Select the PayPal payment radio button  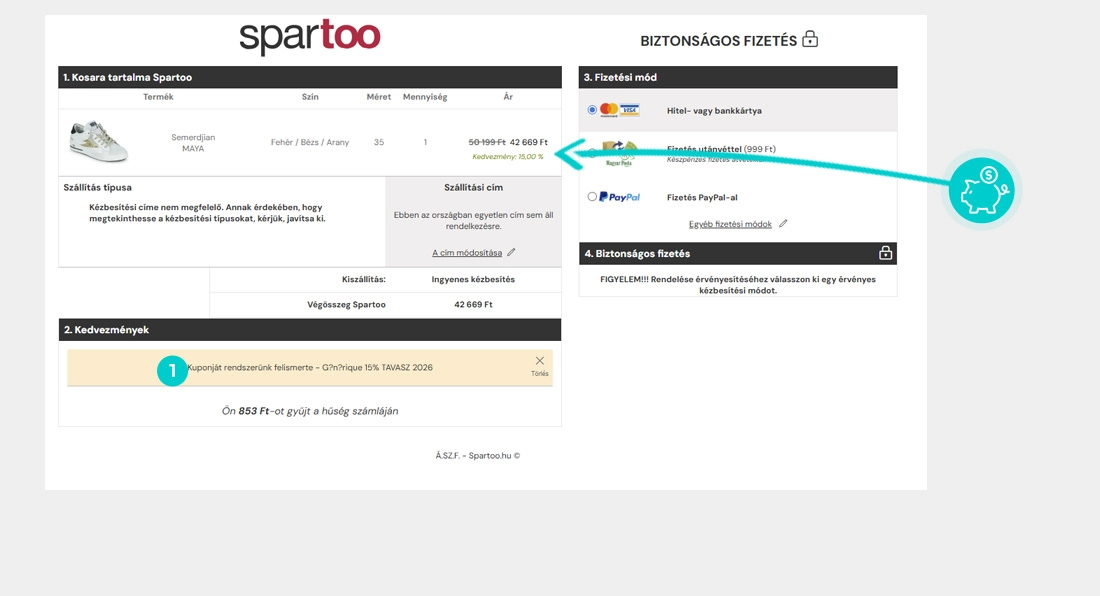point(592,197)
